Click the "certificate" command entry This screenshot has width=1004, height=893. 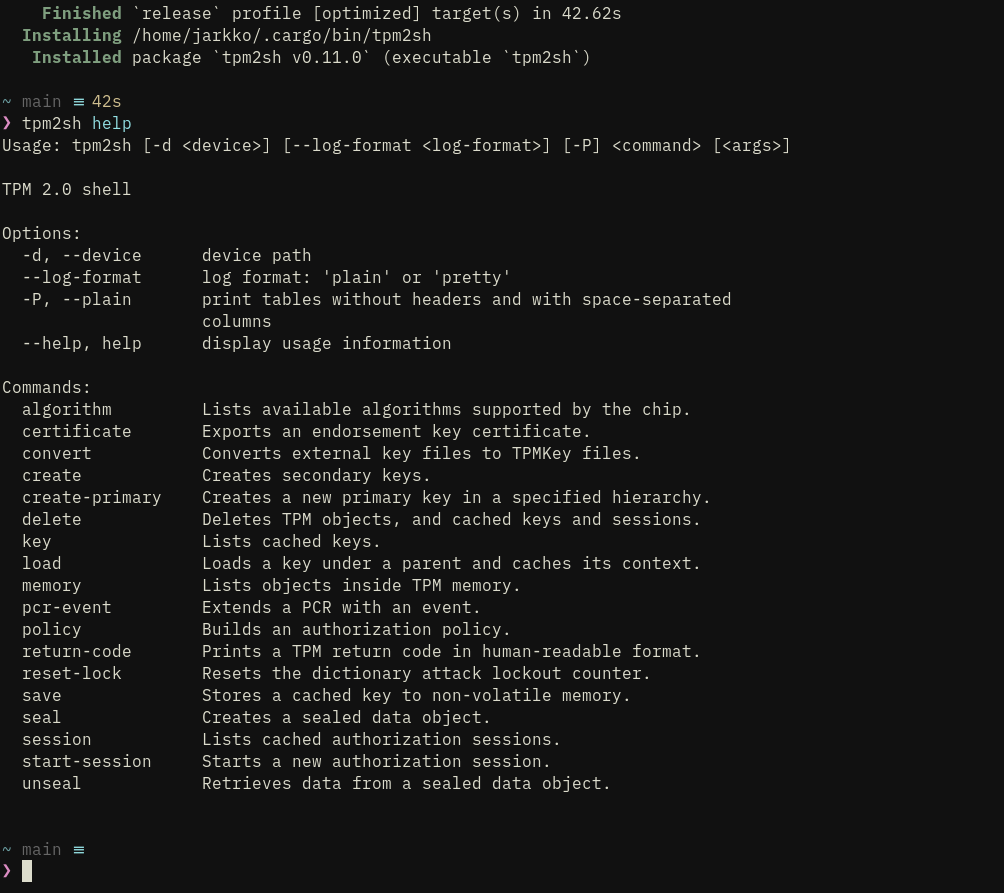[76, 431]
